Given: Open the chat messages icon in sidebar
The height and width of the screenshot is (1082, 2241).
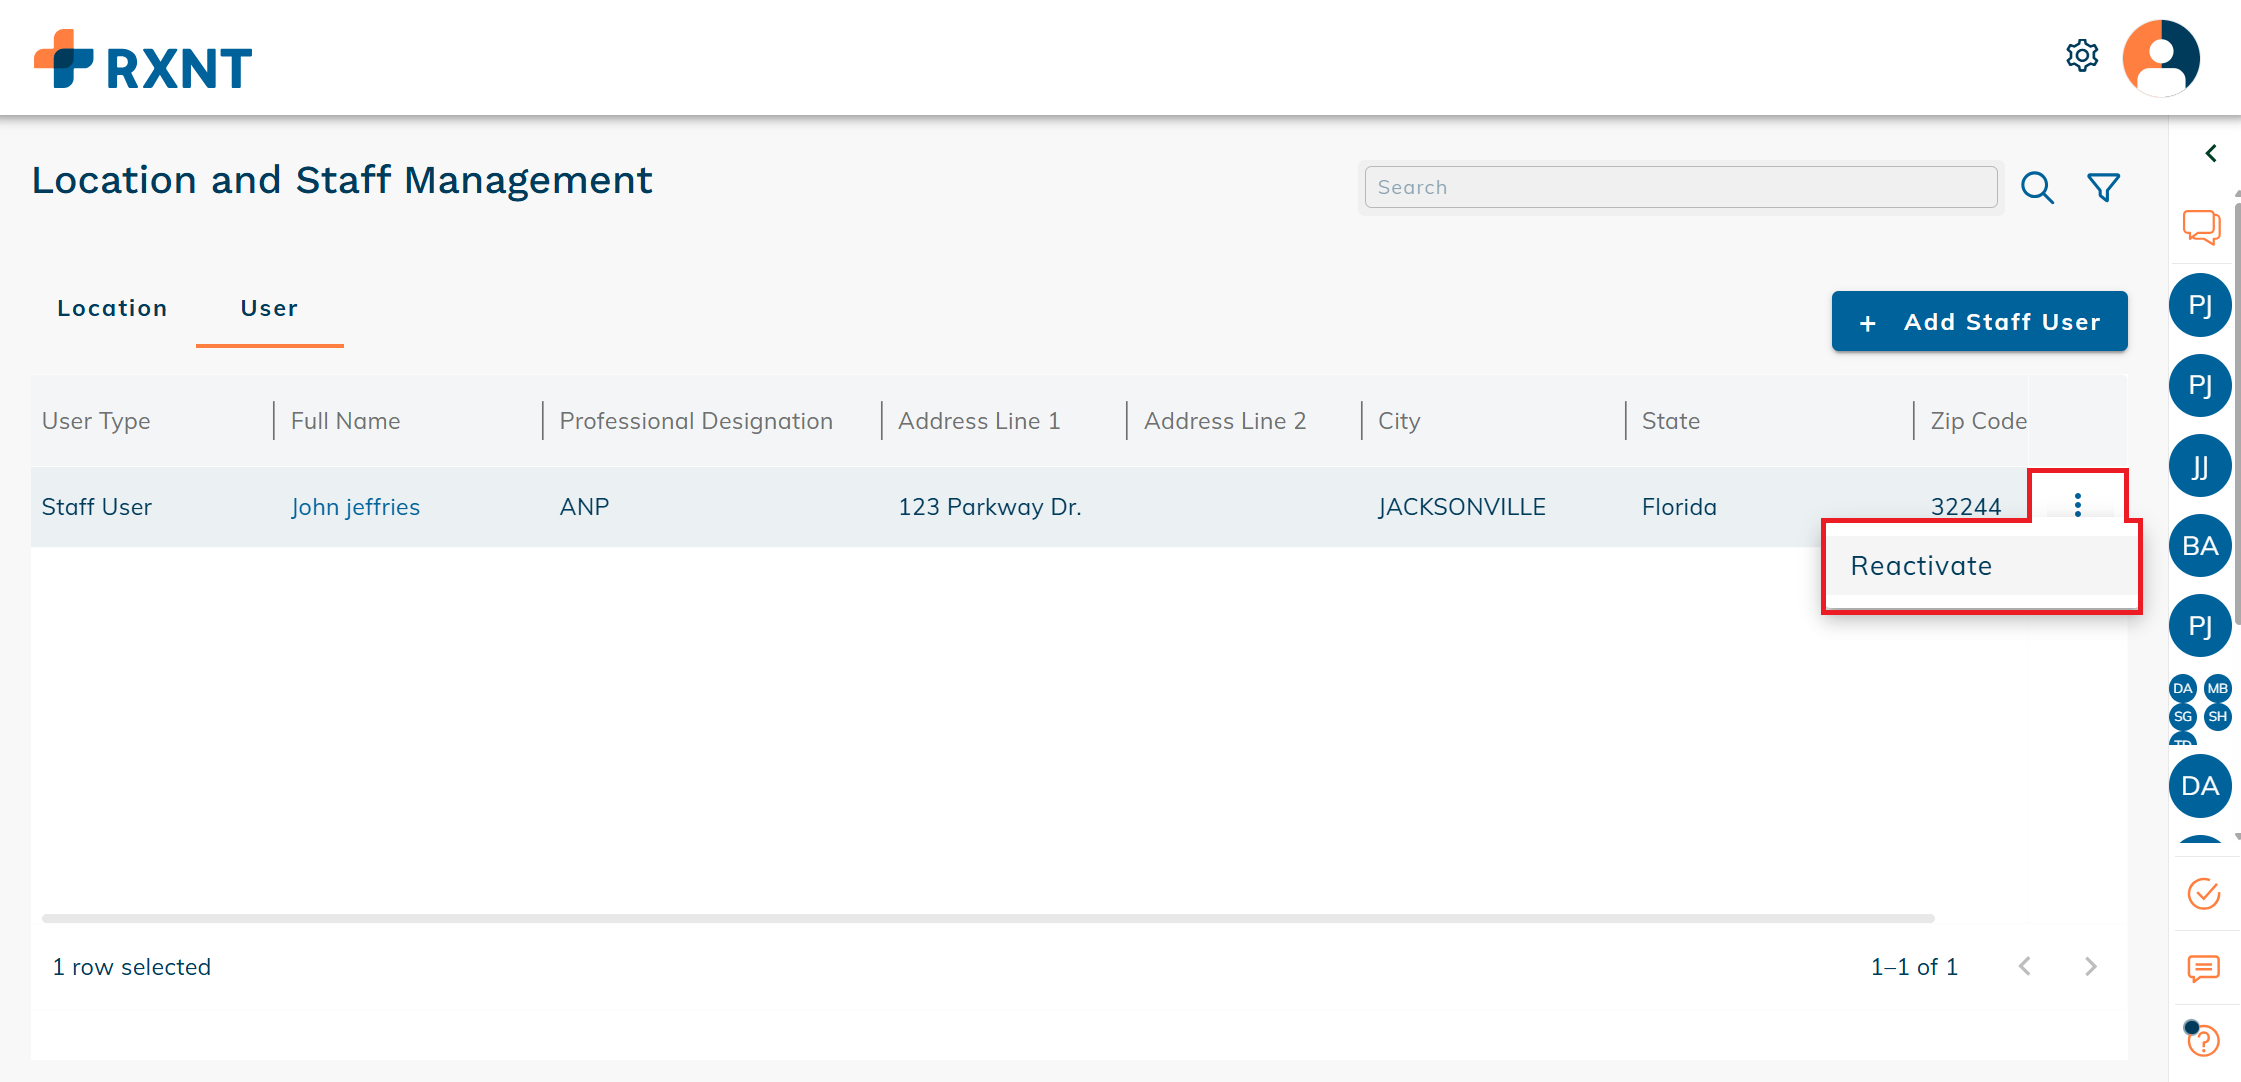Looking at the screenshot, I should (2200, 227).
